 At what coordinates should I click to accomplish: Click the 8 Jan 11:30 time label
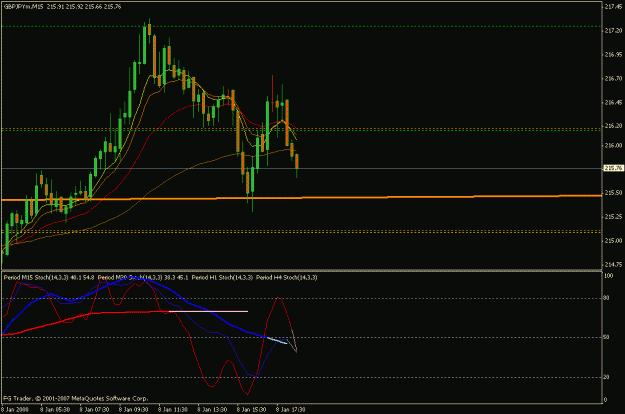[173, 409]
